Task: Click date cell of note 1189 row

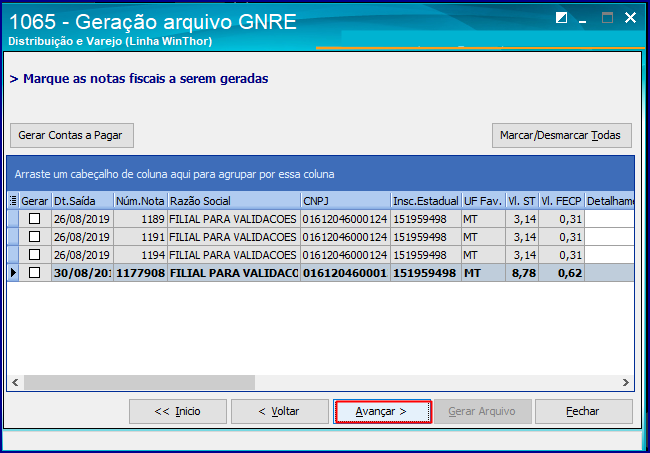Action: [x=82, y=219]
